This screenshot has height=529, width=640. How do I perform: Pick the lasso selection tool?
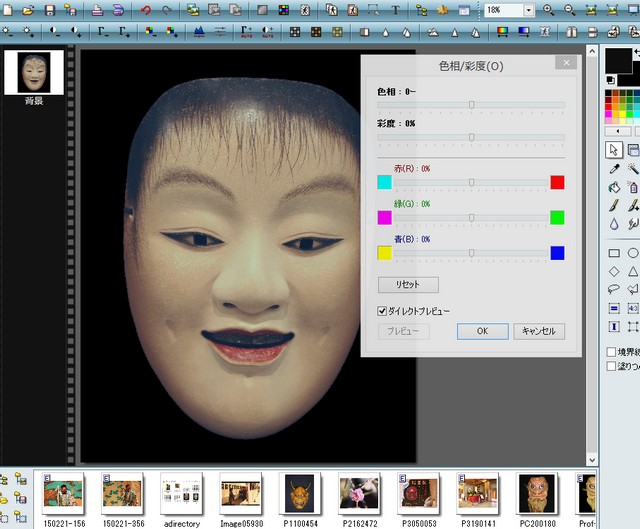[614, 290]
